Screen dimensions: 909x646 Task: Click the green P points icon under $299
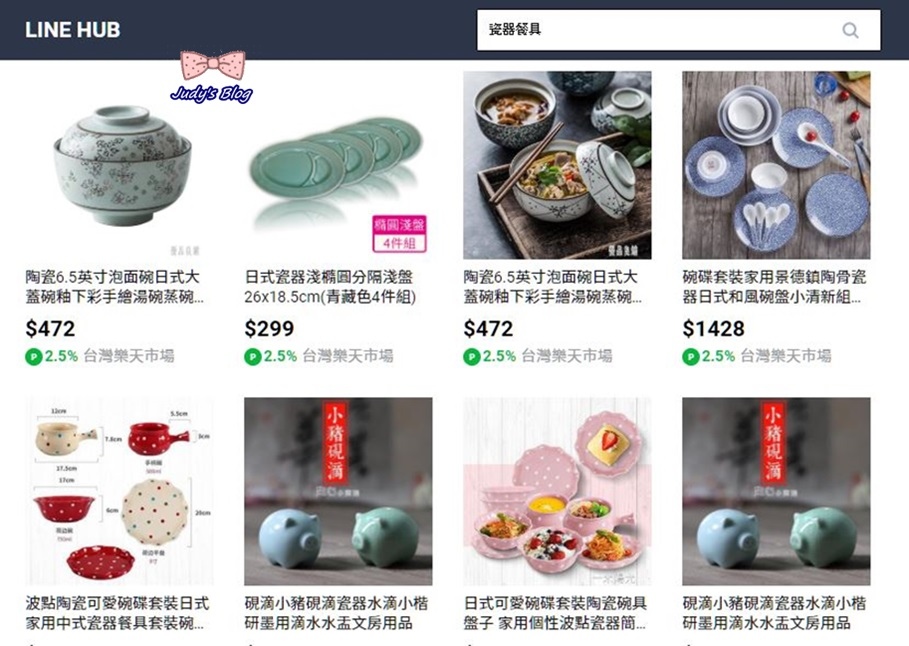(x=252, y=356)
